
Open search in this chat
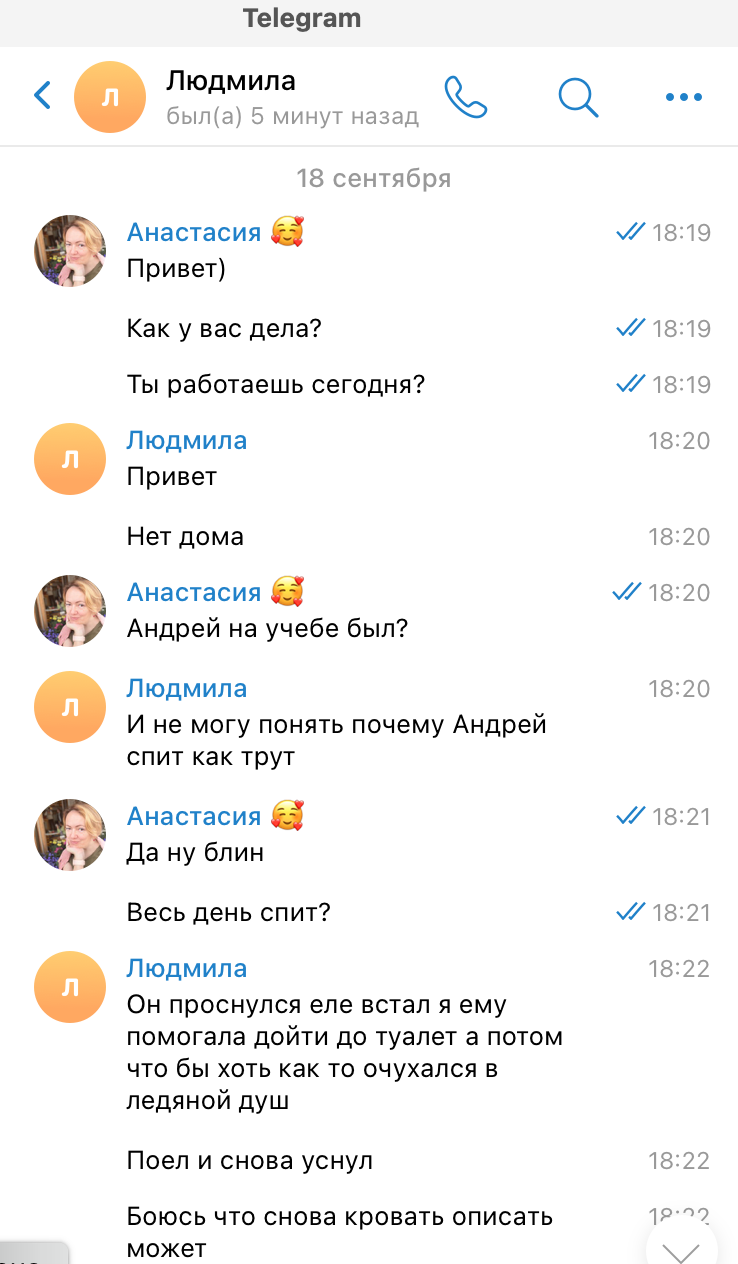(577, 97)
